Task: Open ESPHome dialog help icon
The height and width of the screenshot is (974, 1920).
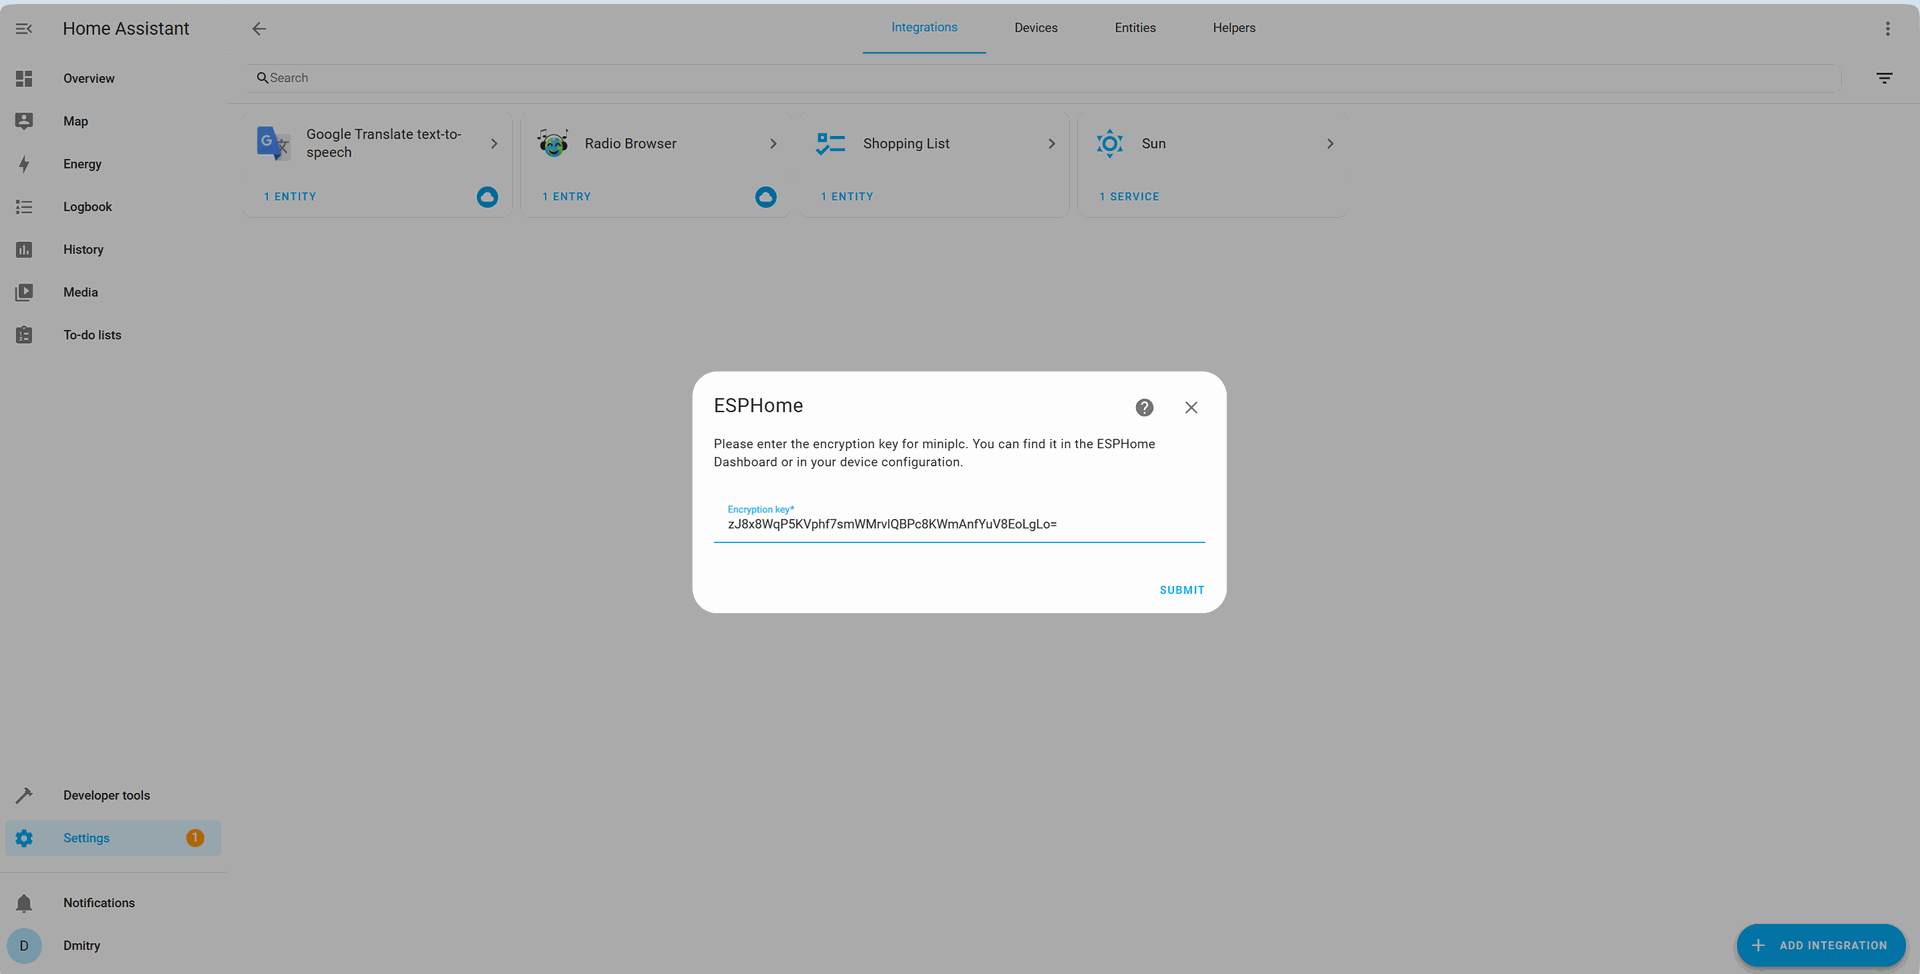Action: [x=1144, y=407]
